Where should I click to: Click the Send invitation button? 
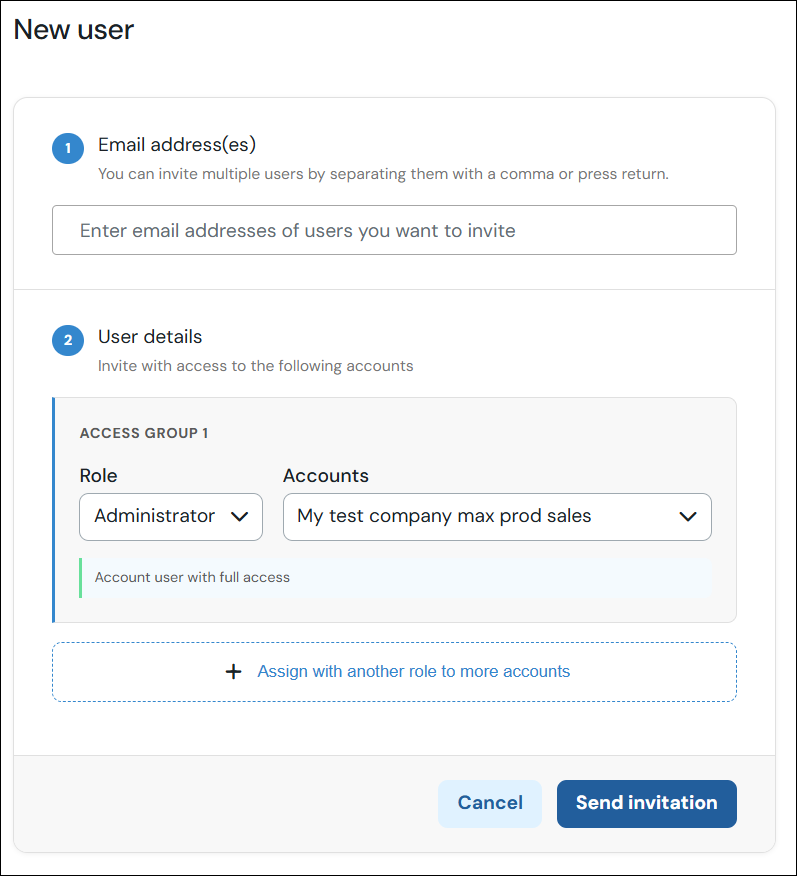pos(647,803)
